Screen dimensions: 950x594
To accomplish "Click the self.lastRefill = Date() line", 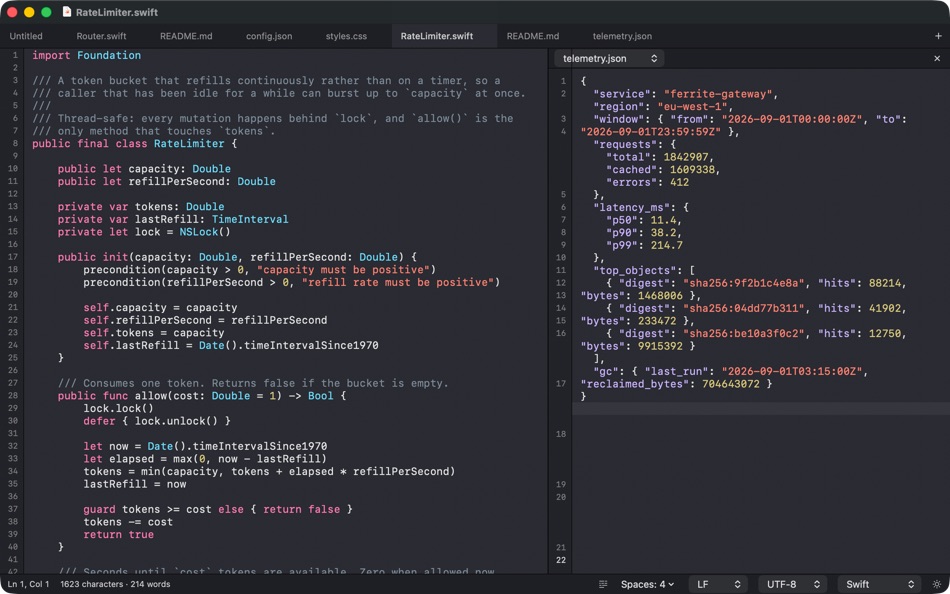I will coord(231,345).
